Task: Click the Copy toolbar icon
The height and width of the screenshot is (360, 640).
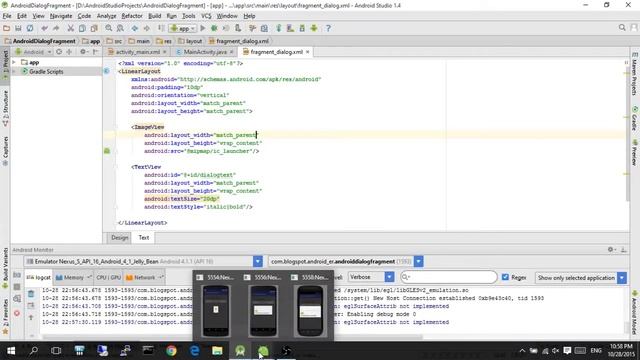Action: pyautogui.click(x=82, y=28)
